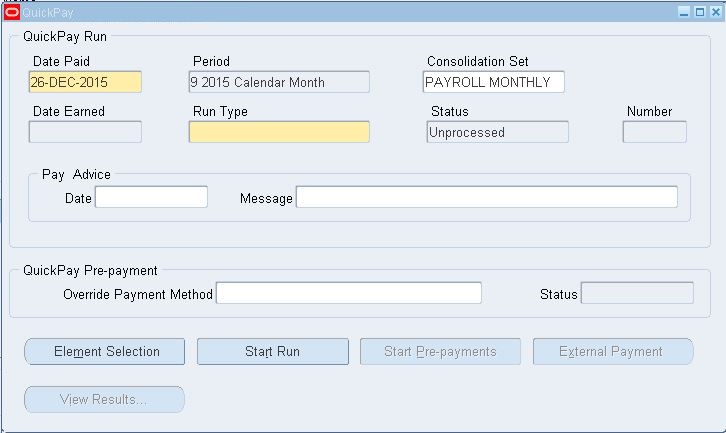
Task: Click the Run Type label
Action: [x=220, y=112]
